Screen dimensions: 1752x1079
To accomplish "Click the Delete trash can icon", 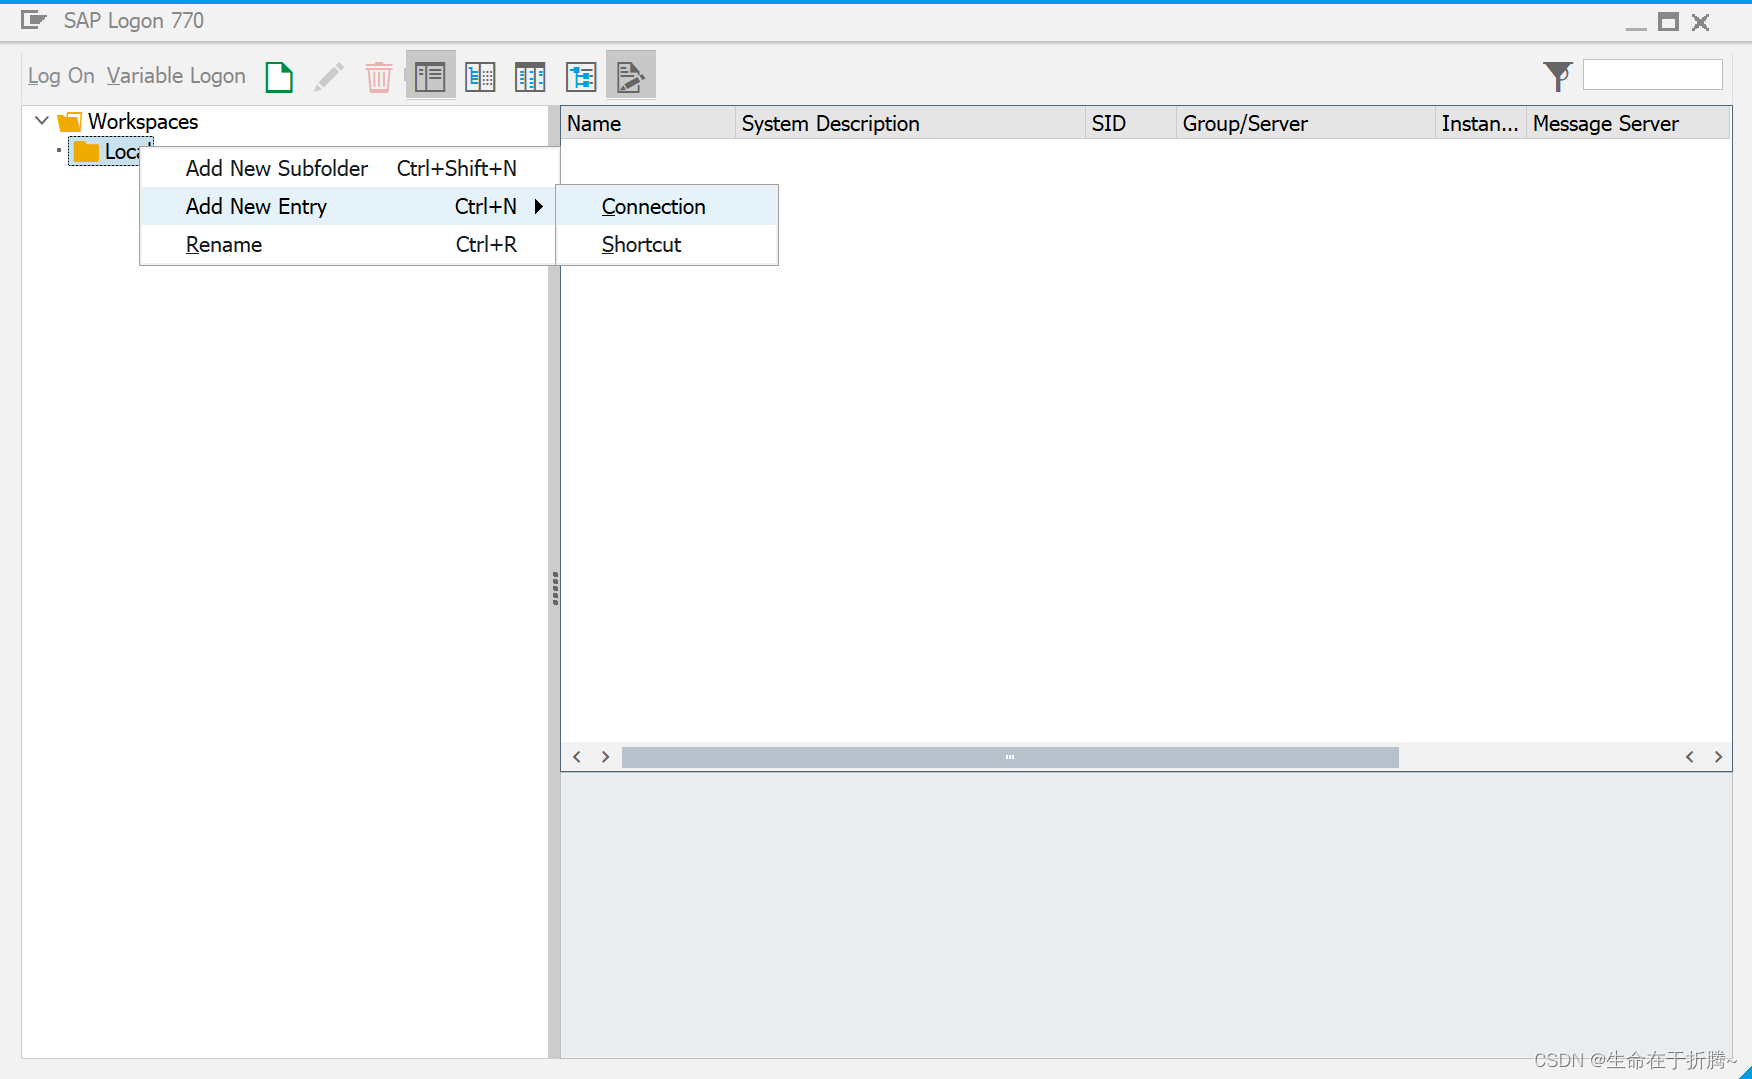I will [379, 76].
